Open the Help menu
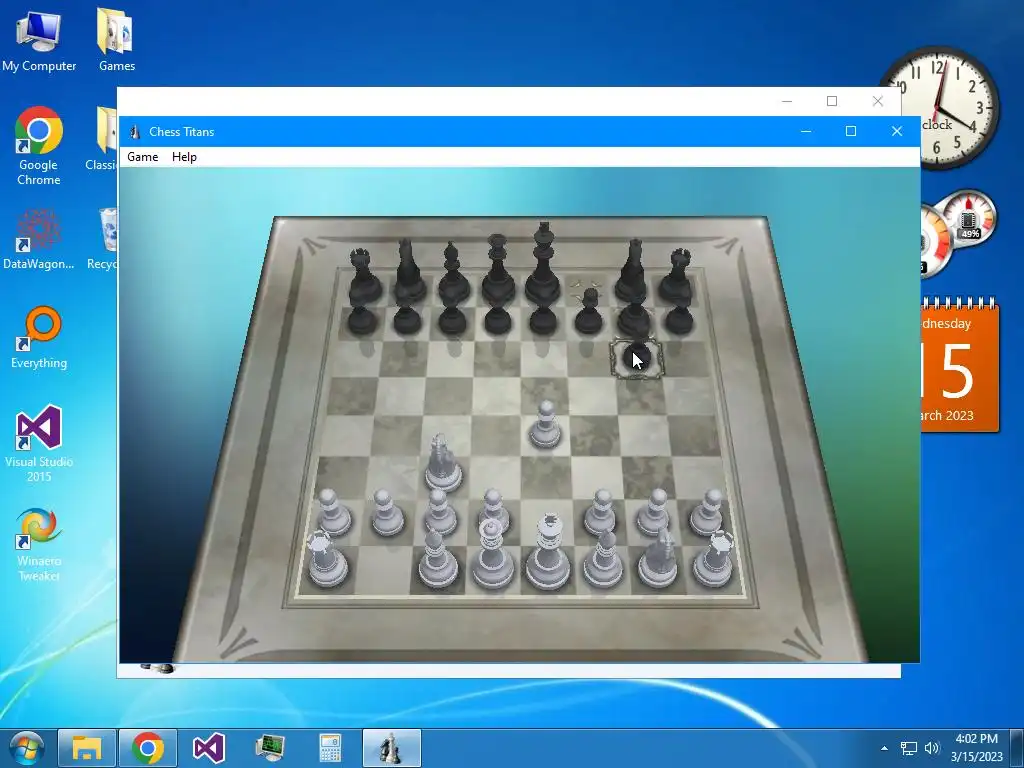1024x768 pixels. tap(184, 157)
